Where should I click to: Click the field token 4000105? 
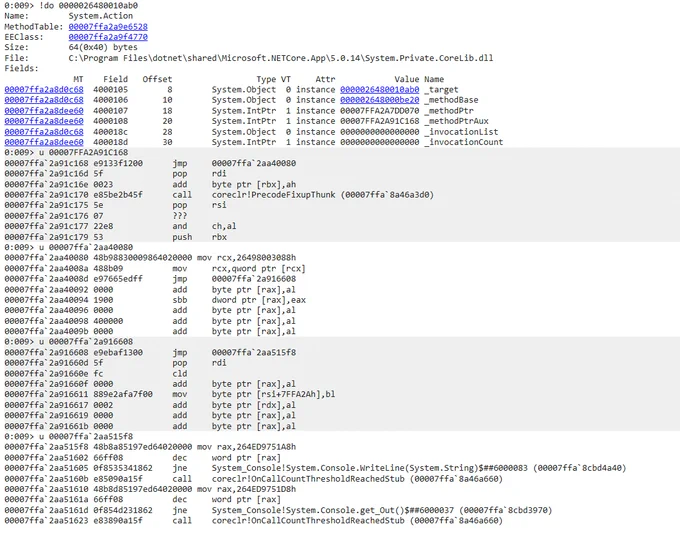tap(111, 90)
